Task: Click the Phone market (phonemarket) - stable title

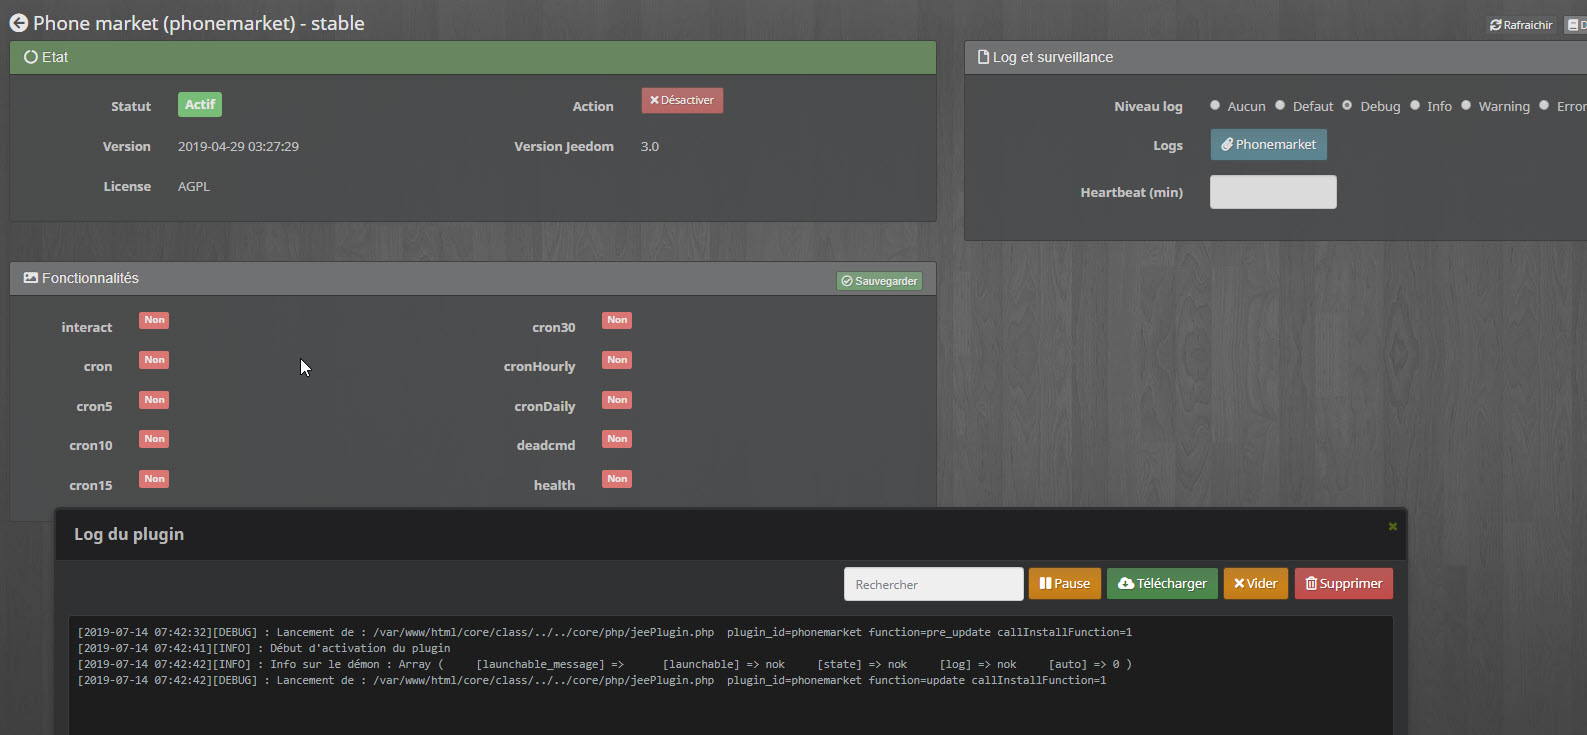Action: pos(198,23)
